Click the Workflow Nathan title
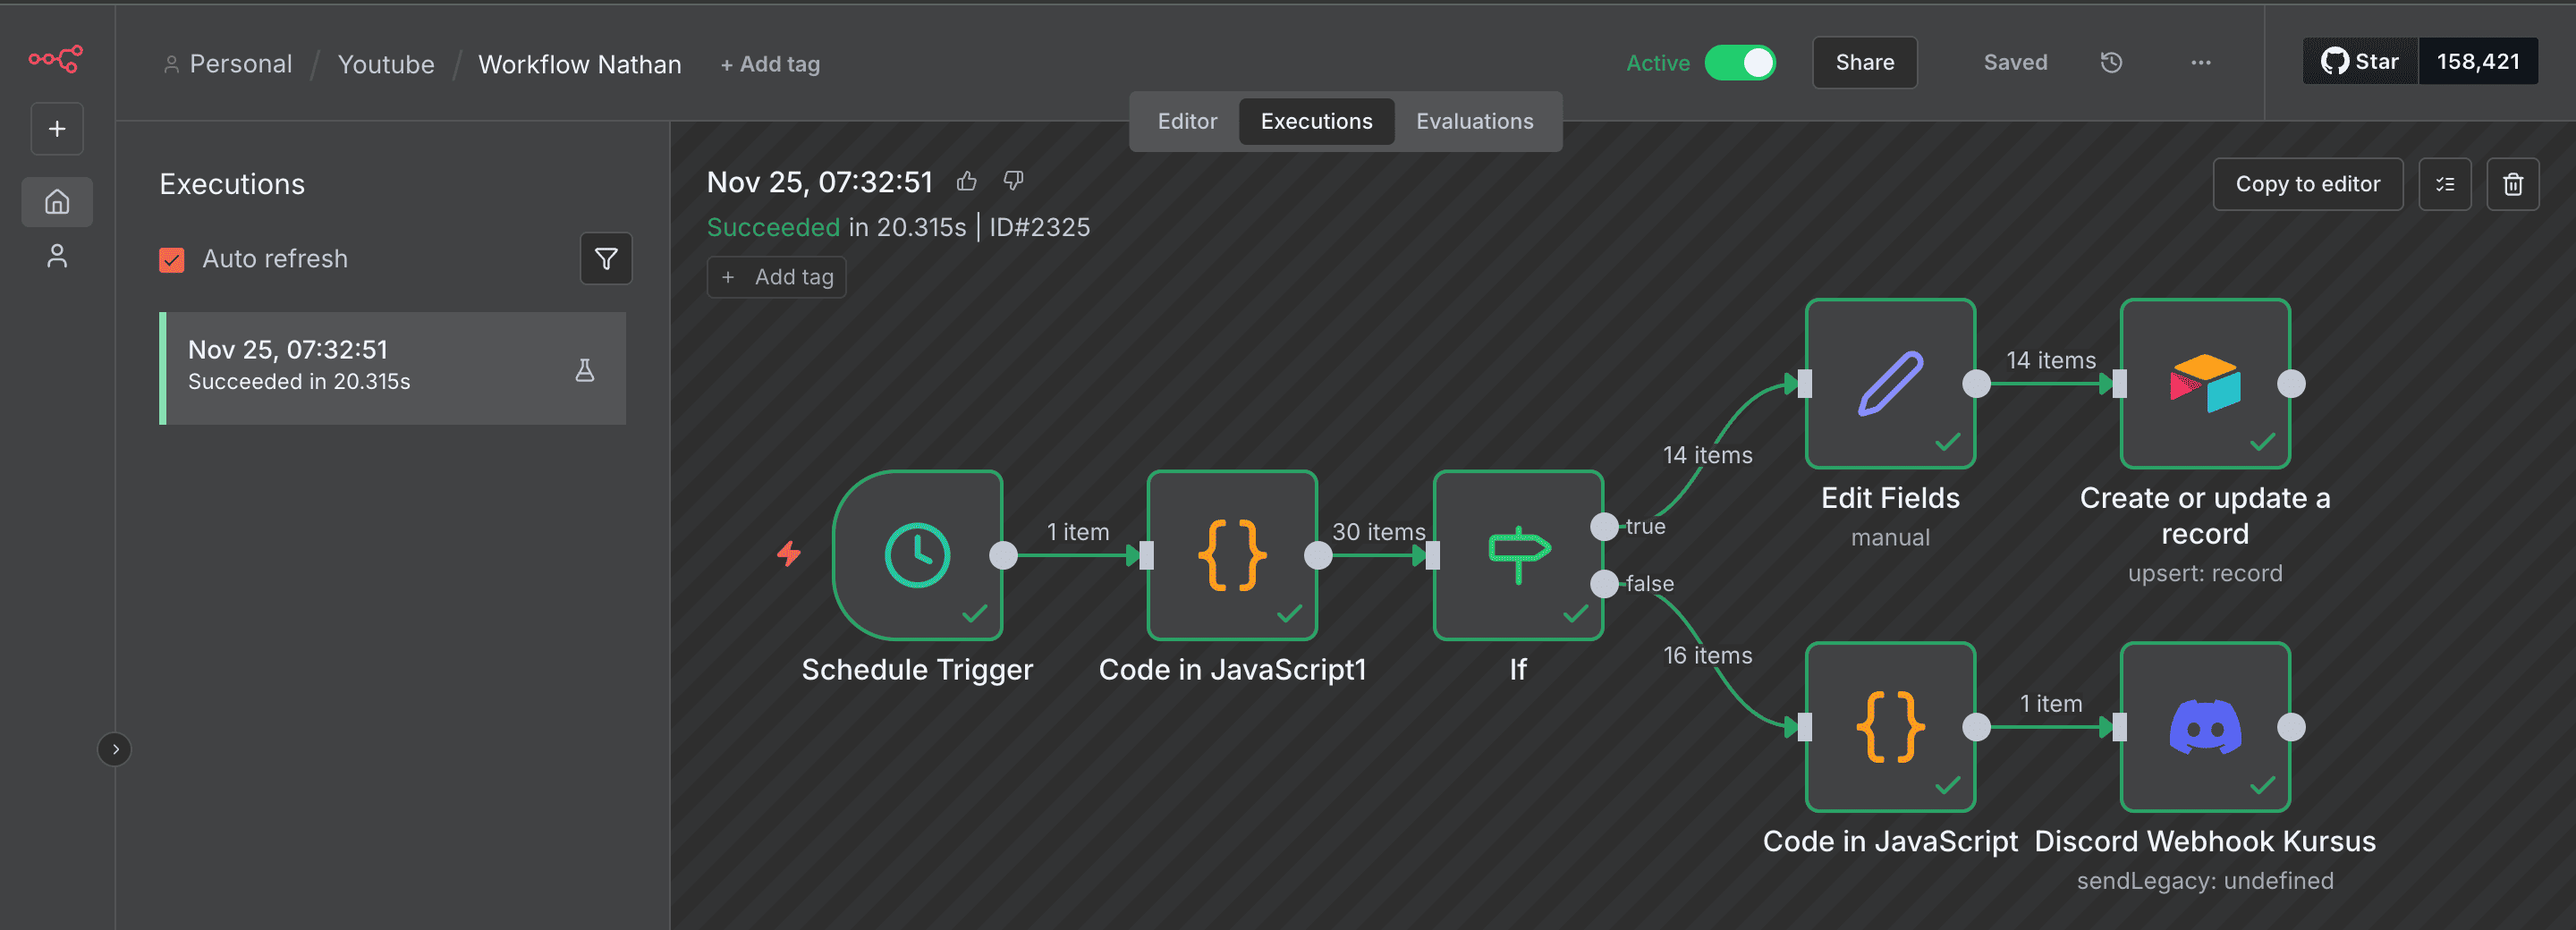 (580, 64)
